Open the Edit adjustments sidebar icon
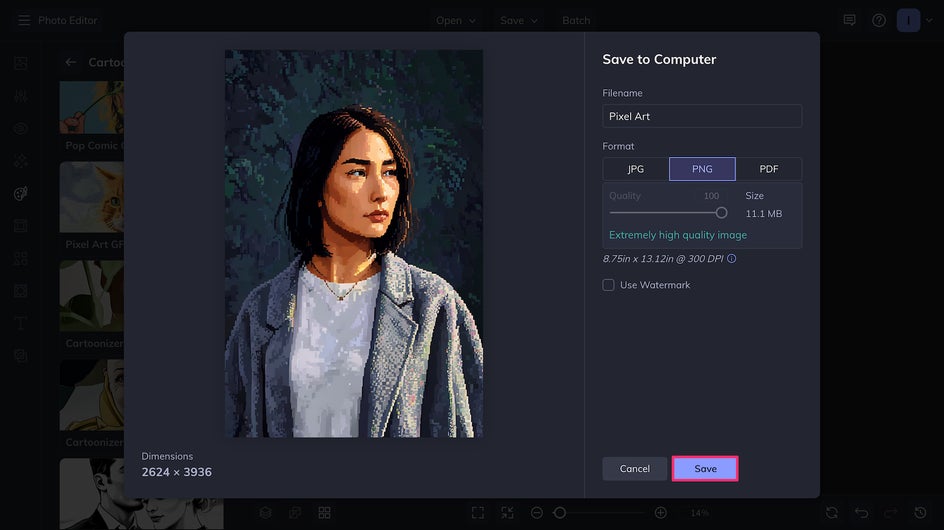The height and width of the screenshot is (530, 944). tap(20, 96)
